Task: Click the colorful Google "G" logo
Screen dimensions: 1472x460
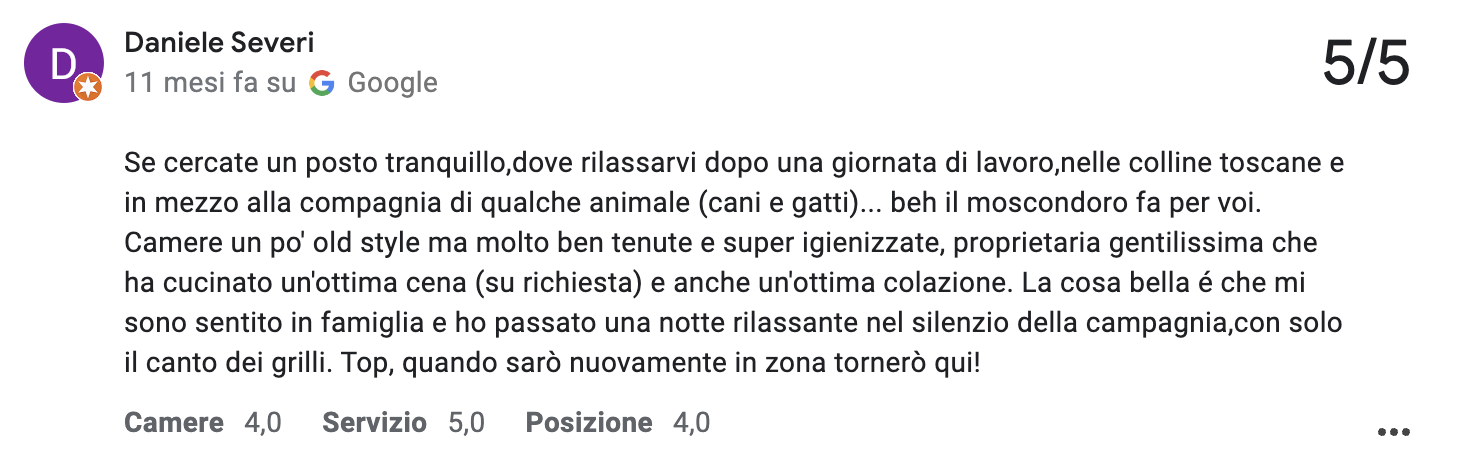Action: point(321,83)
